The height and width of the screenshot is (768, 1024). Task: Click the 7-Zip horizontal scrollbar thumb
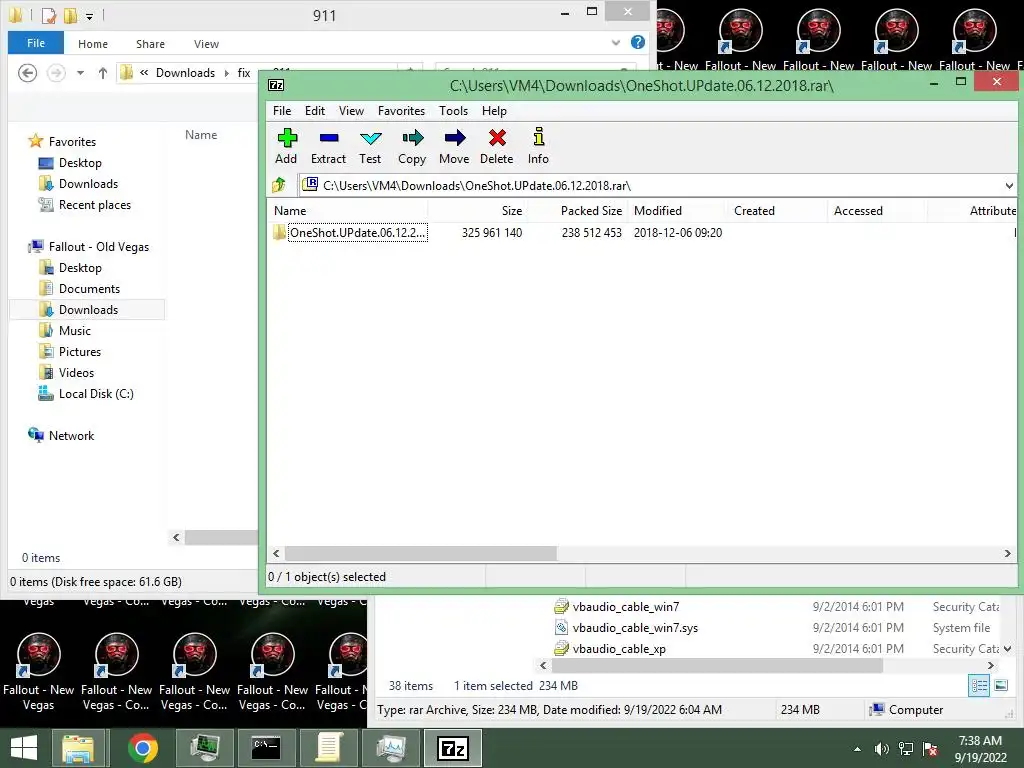click(421, 554)
